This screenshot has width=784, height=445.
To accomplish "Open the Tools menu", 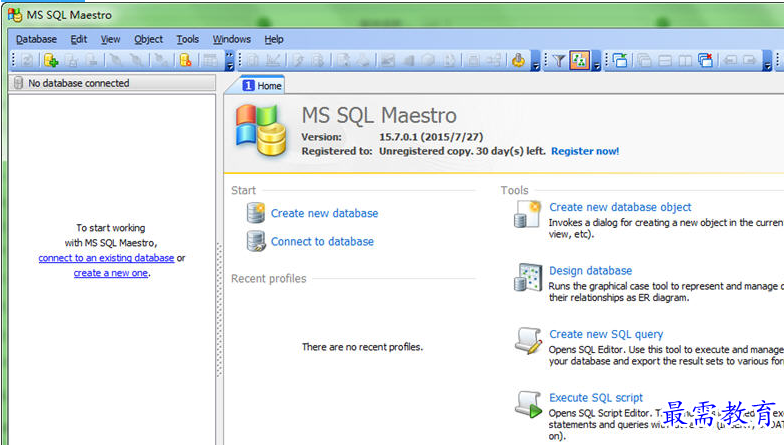I will point(187,39).
